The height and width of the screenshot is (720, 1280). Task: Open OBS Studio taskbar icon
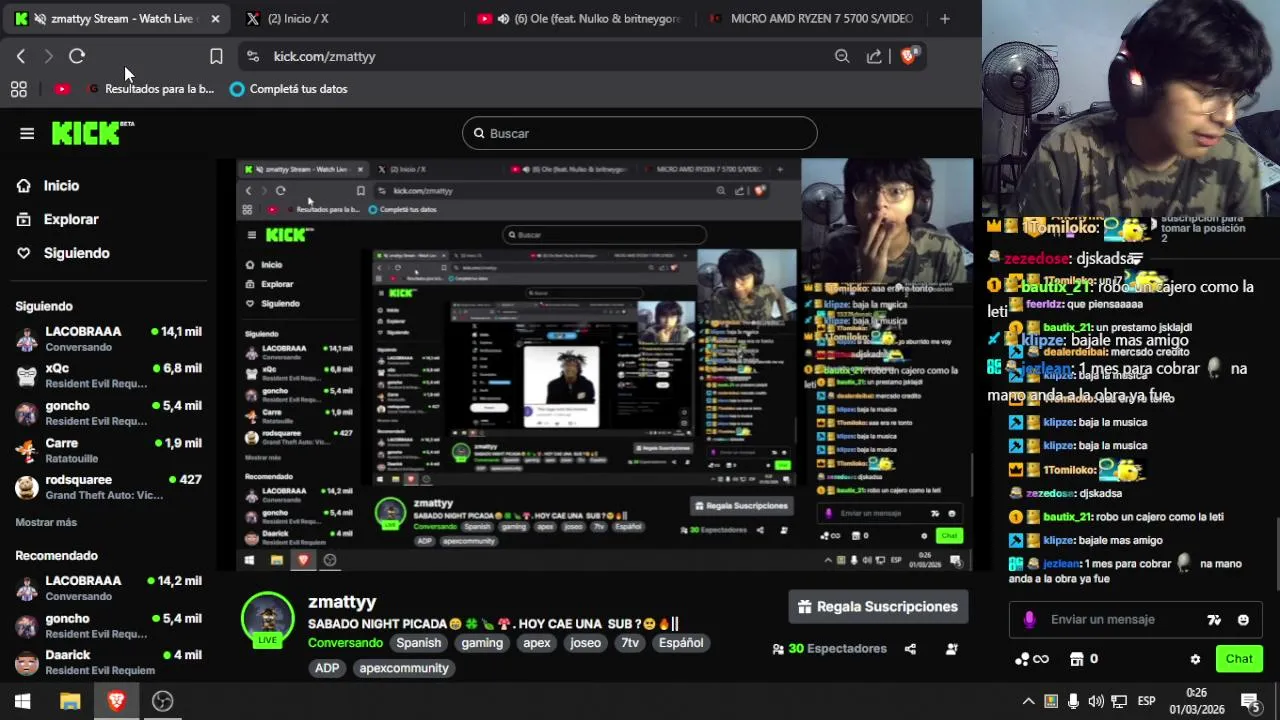[162, 701]
